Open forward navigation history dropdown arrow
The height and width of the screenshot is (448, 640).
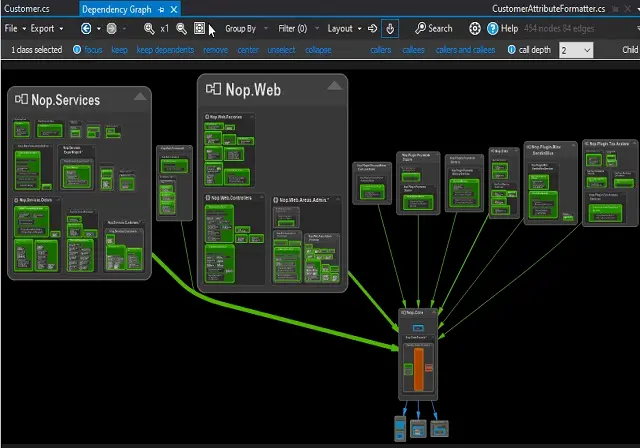[124, 29]
